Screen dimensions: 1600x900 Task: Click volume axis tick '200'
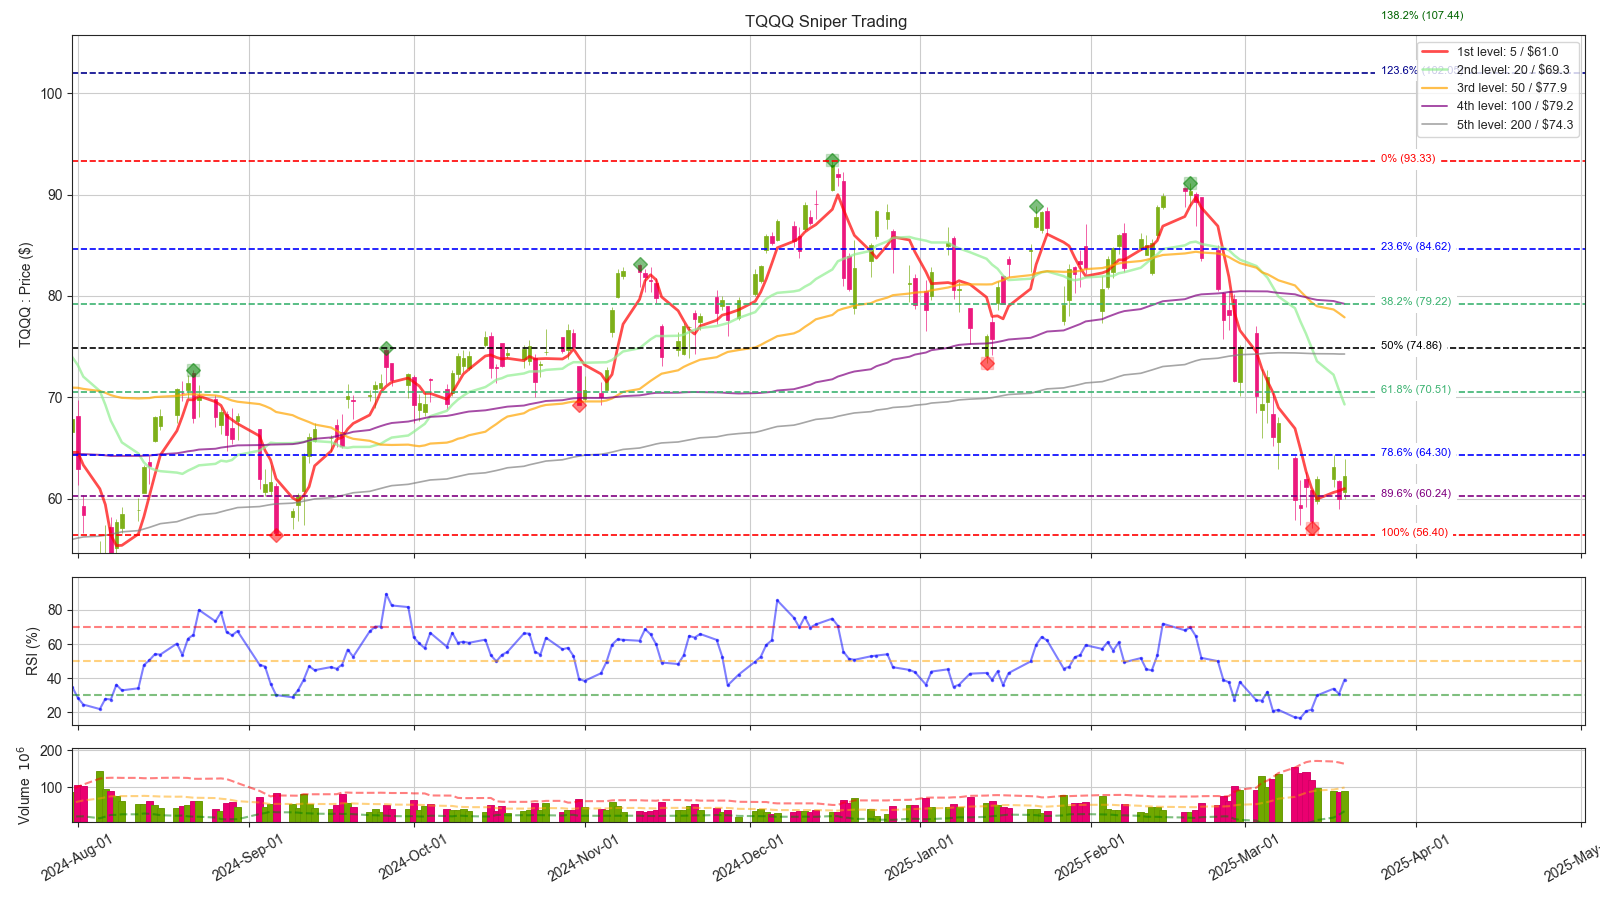pyautogui.click(x=52, y=751)
